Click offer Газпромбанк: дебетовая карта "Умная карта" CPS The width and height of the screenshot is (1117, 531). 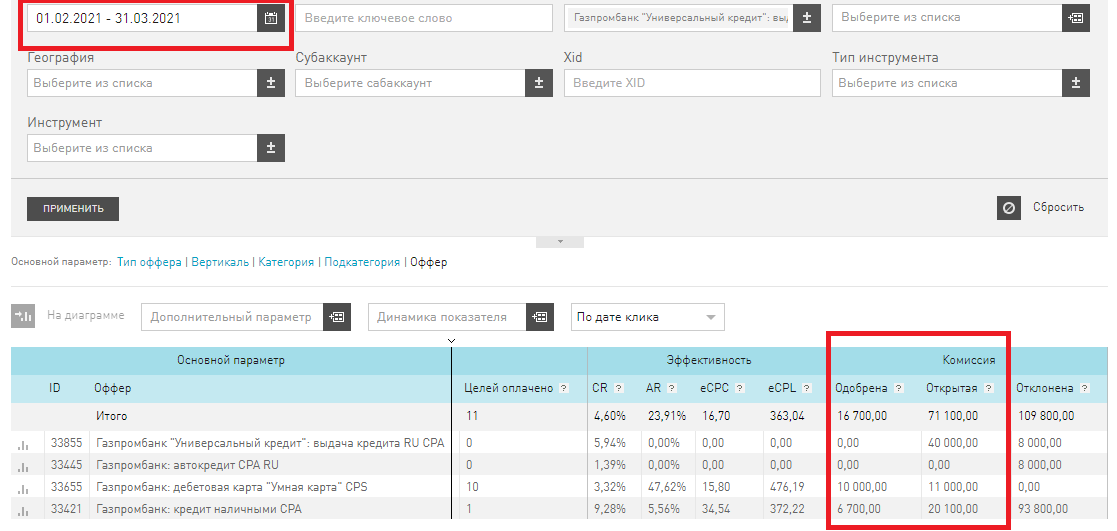[232, 487]
